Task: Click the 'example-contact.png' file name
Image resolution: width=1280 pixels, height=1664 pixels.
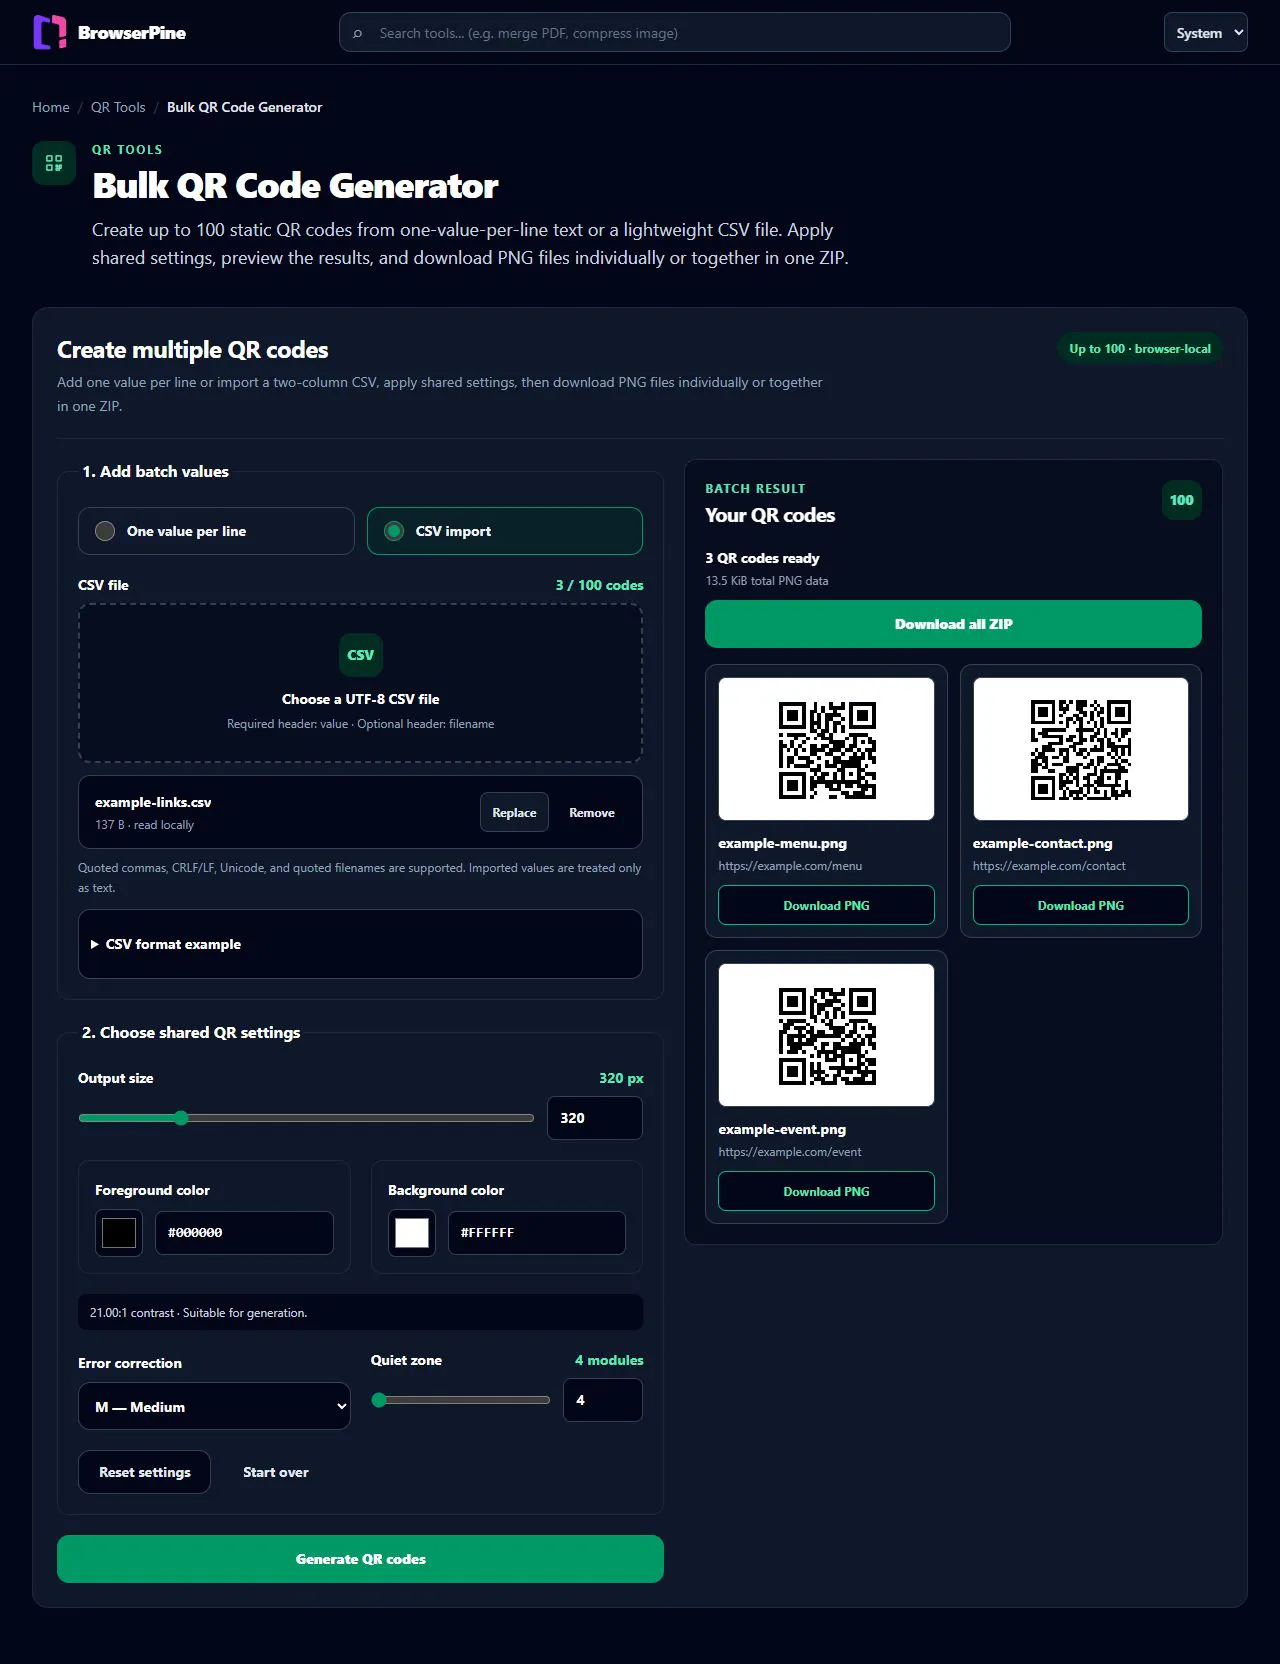Action: (1043, 843)
